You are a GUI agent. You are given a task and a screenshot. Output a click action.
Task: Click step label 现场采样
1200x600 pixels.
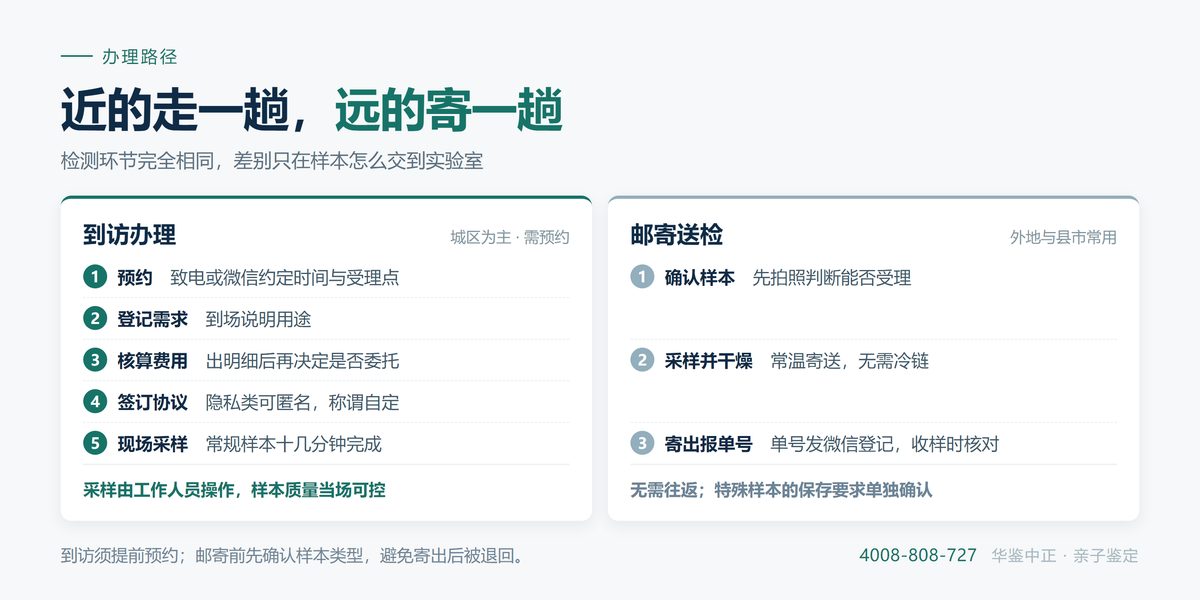[x=152, y=444]
